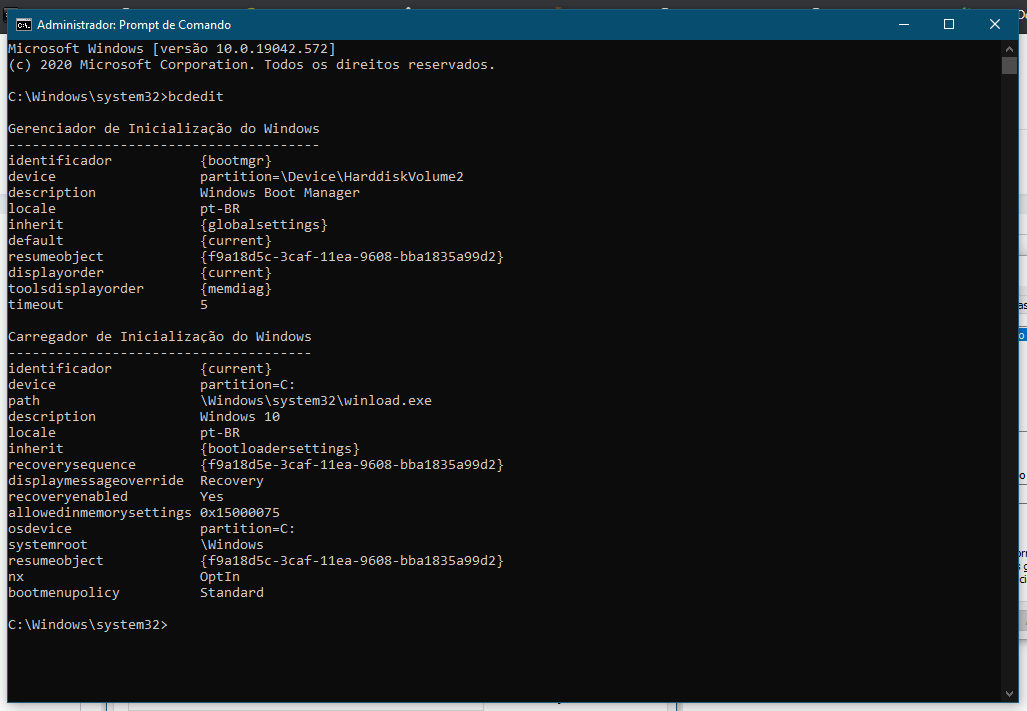1027x711 pixels.
Task: Click the 'Yes' recoveryenabled value
Action: 212,497
